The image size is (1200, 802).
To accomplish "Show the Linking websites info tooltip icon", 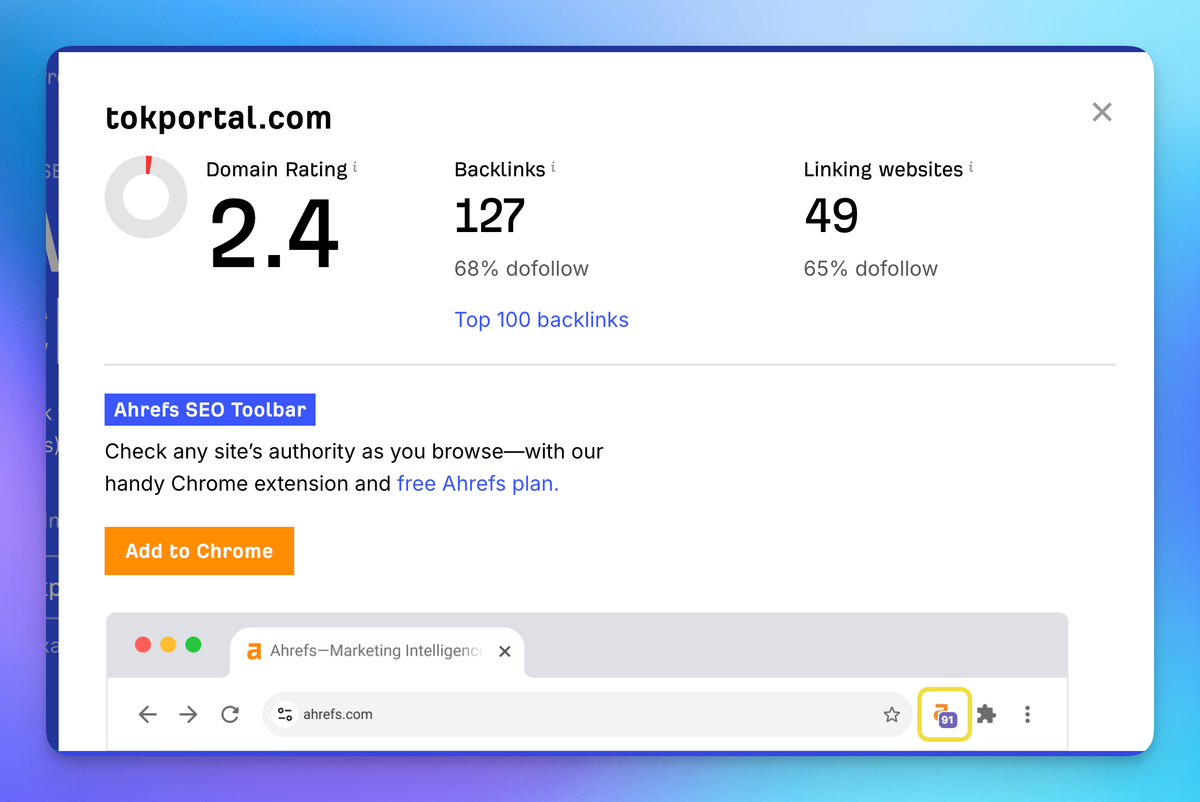I will point(971,167).
